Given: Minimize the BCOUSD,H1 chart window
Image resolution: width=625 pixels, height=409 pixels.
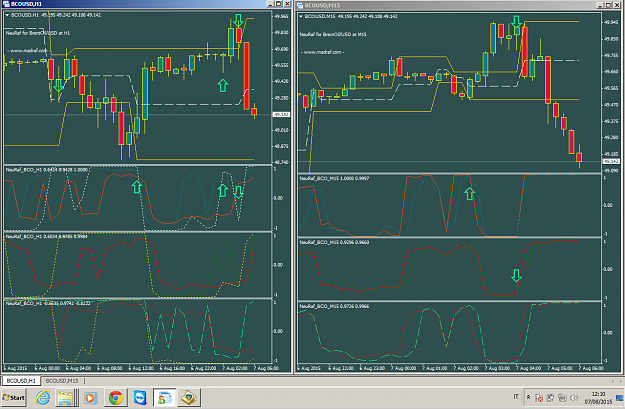Looking at the screenshot, I should point(270,4).
